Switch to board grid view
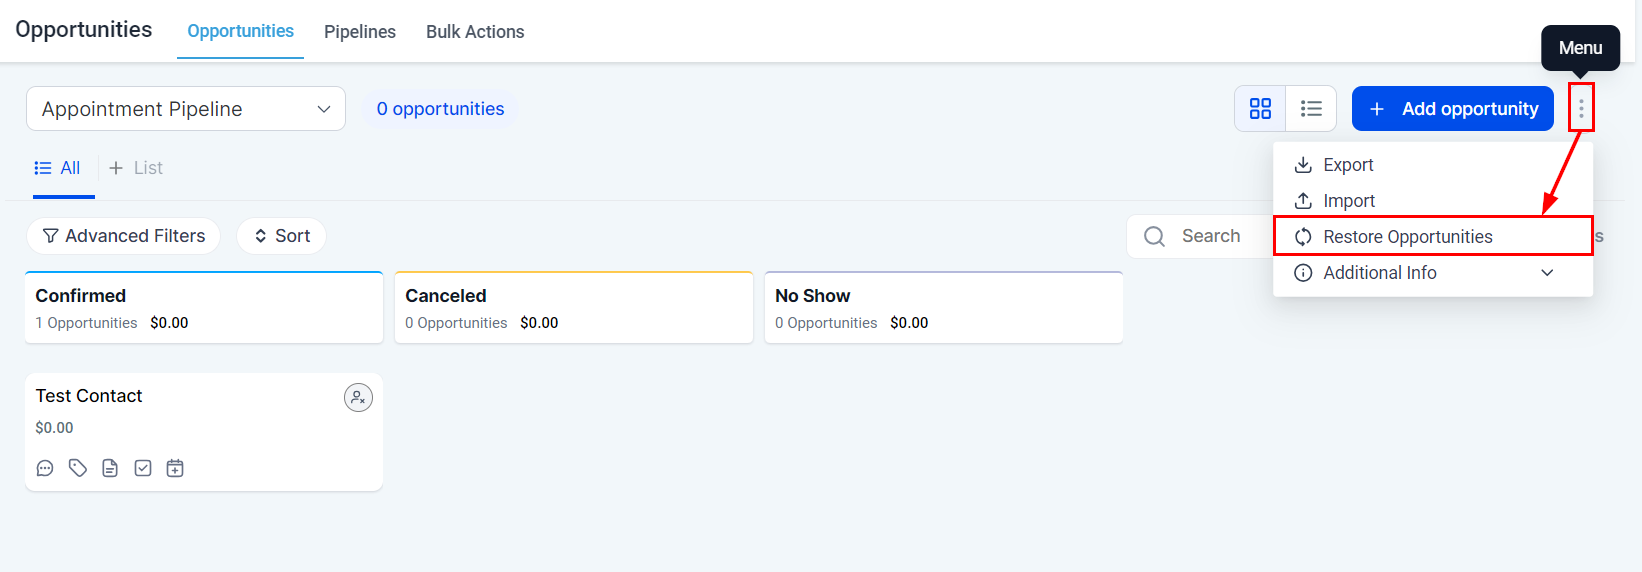The image size is (1642, 572). coord(1260,109)
